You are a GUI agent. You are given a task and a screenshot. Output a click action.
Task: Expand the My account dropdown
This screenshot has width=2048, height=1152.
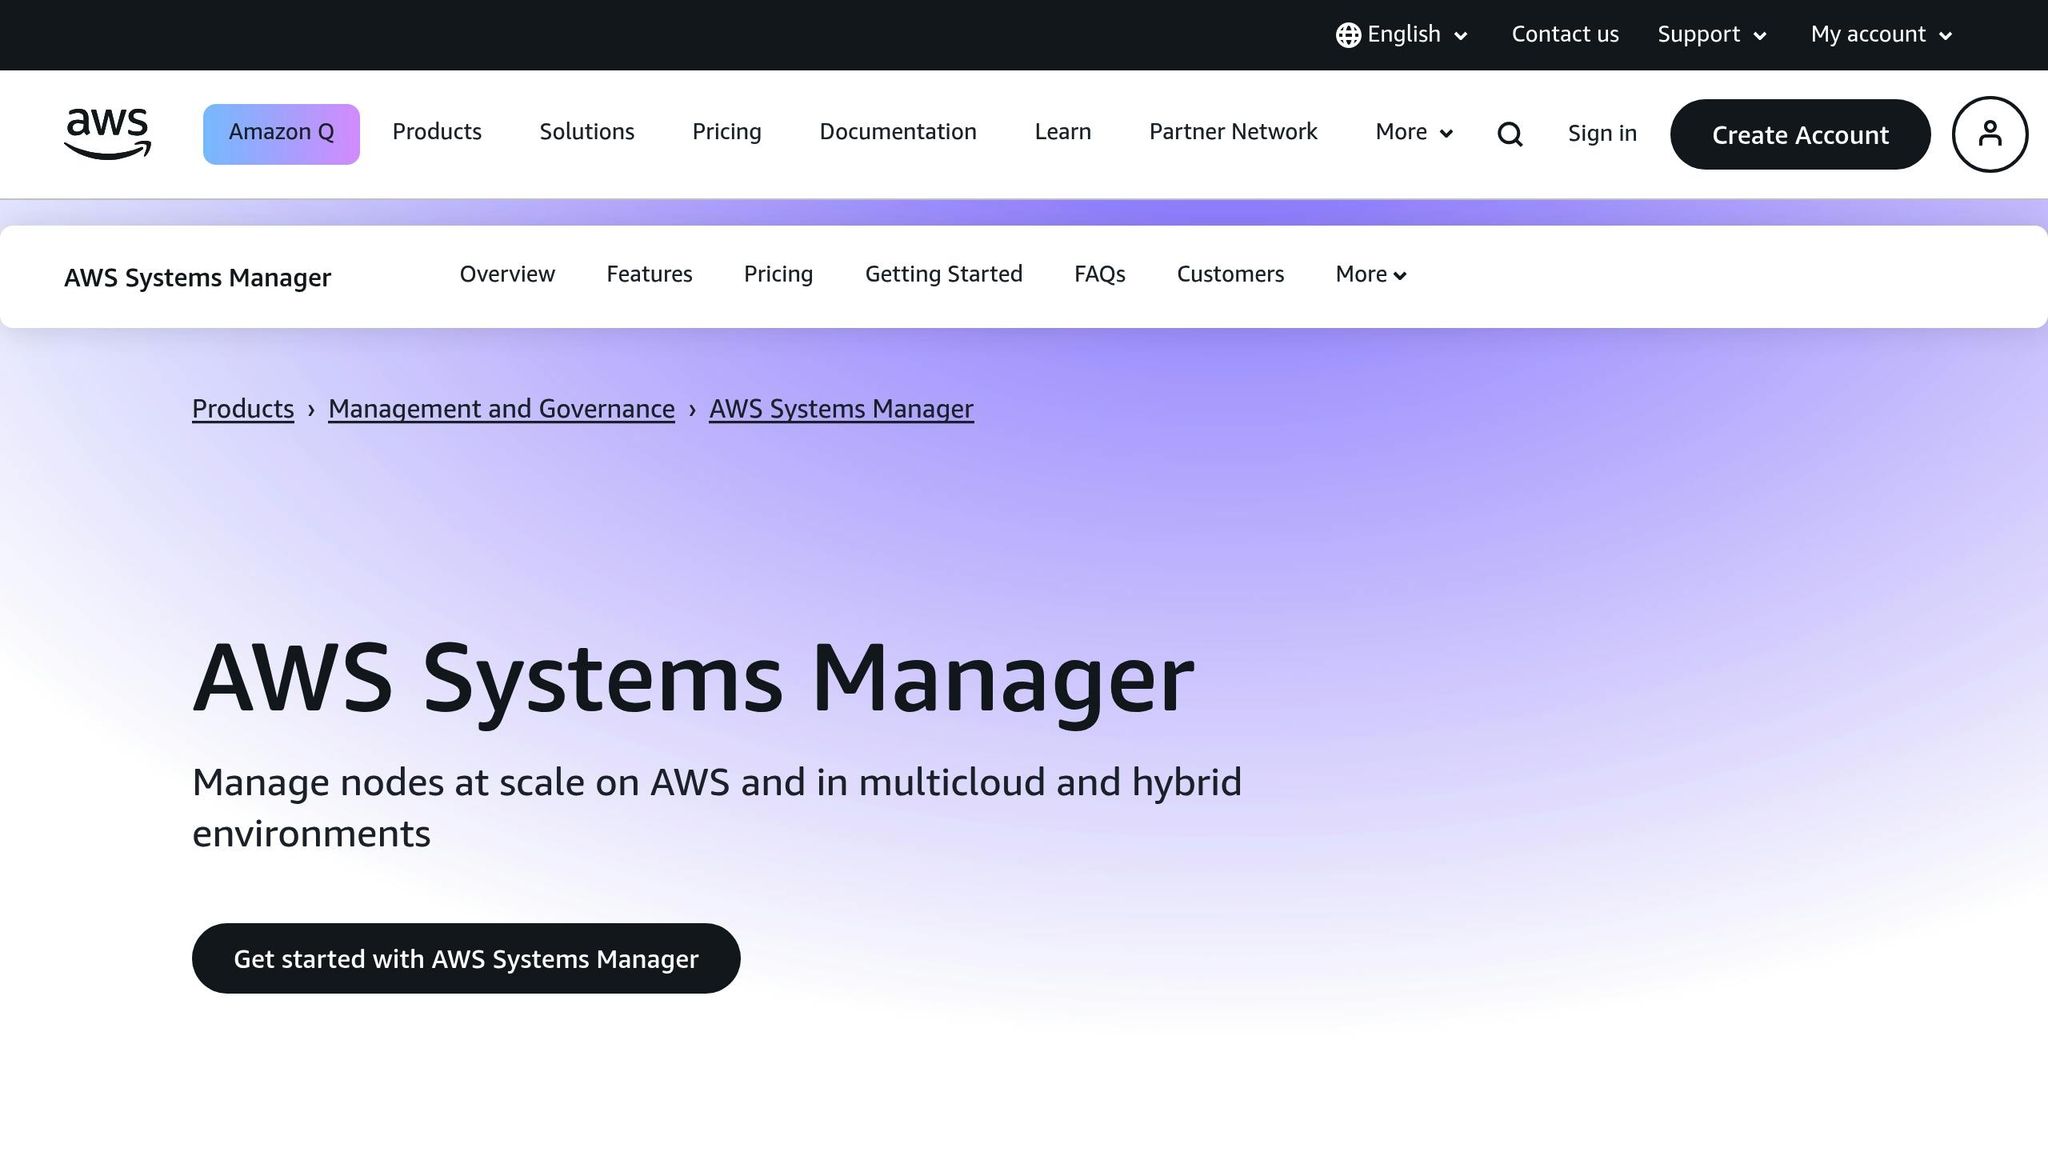[x=1881, y=35]
